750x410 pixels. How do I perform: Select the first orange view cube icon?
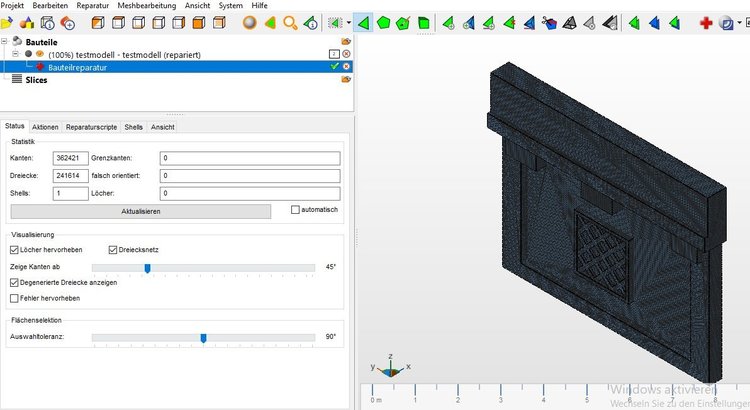(x=98, y=22)
